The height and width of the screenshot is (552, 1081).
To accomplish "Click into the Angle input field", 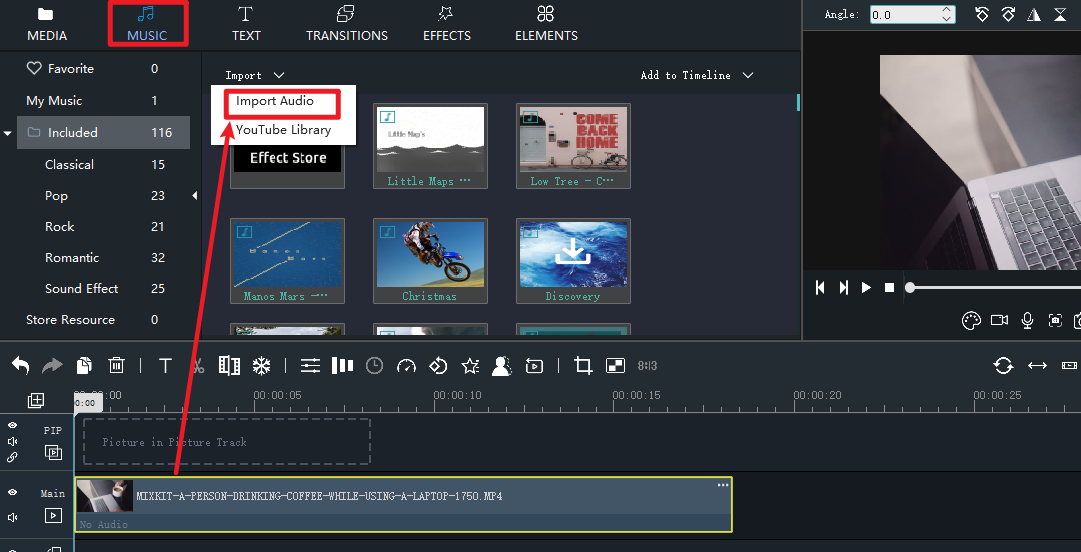I will (905, 14).
